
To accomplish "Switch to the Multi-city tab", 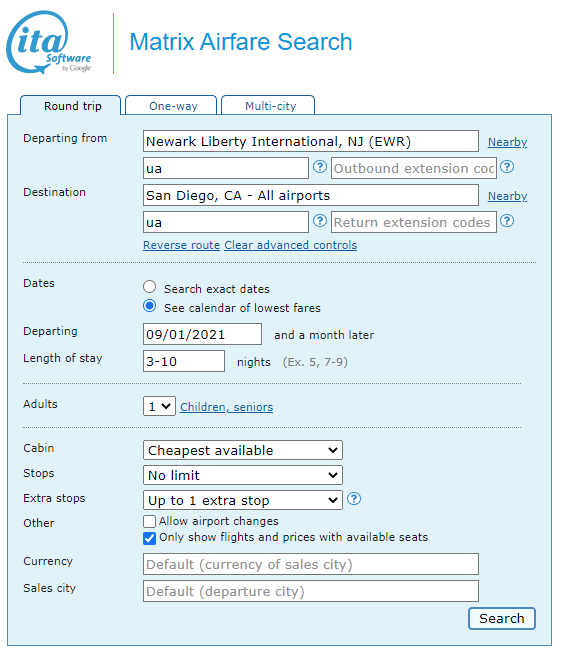I will coord(268,106).
